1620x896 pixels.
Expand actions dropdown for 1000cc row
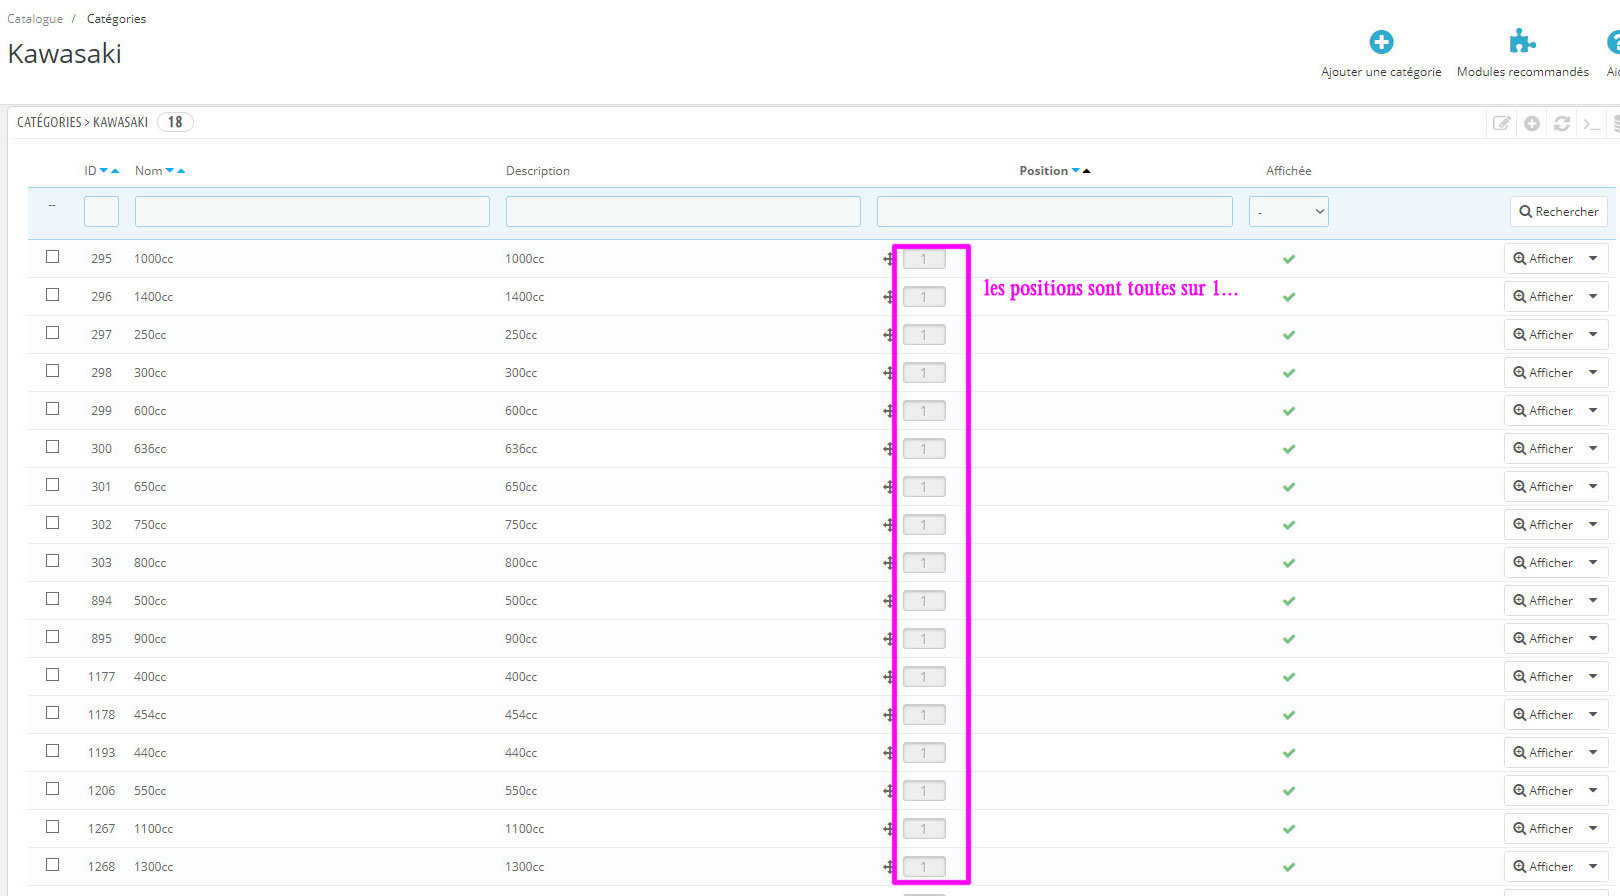(x=1593, y=259)
